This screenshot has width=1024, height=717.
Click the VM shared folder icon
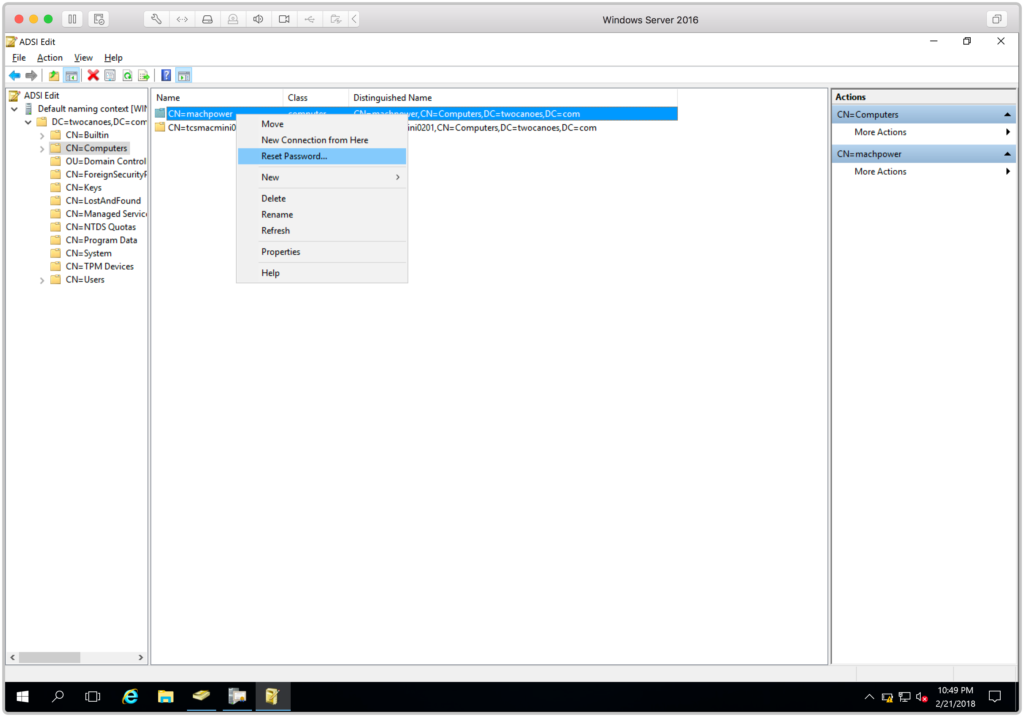[335, 20]
